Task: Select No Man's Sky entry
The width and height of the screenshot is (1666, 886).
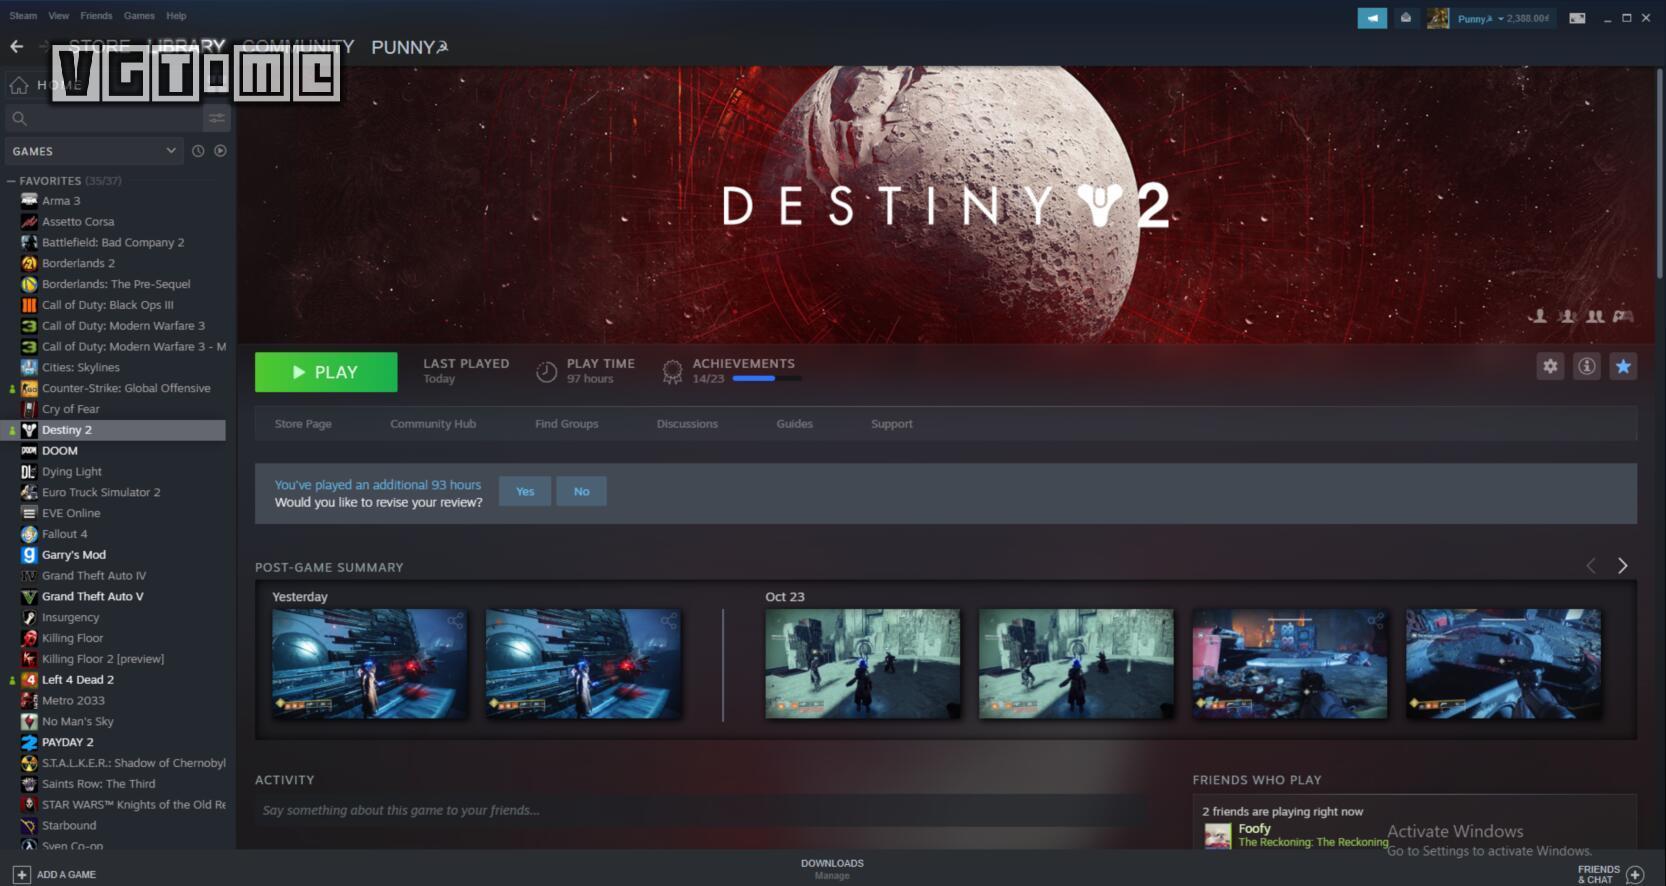Action: [x=77, y=721]
